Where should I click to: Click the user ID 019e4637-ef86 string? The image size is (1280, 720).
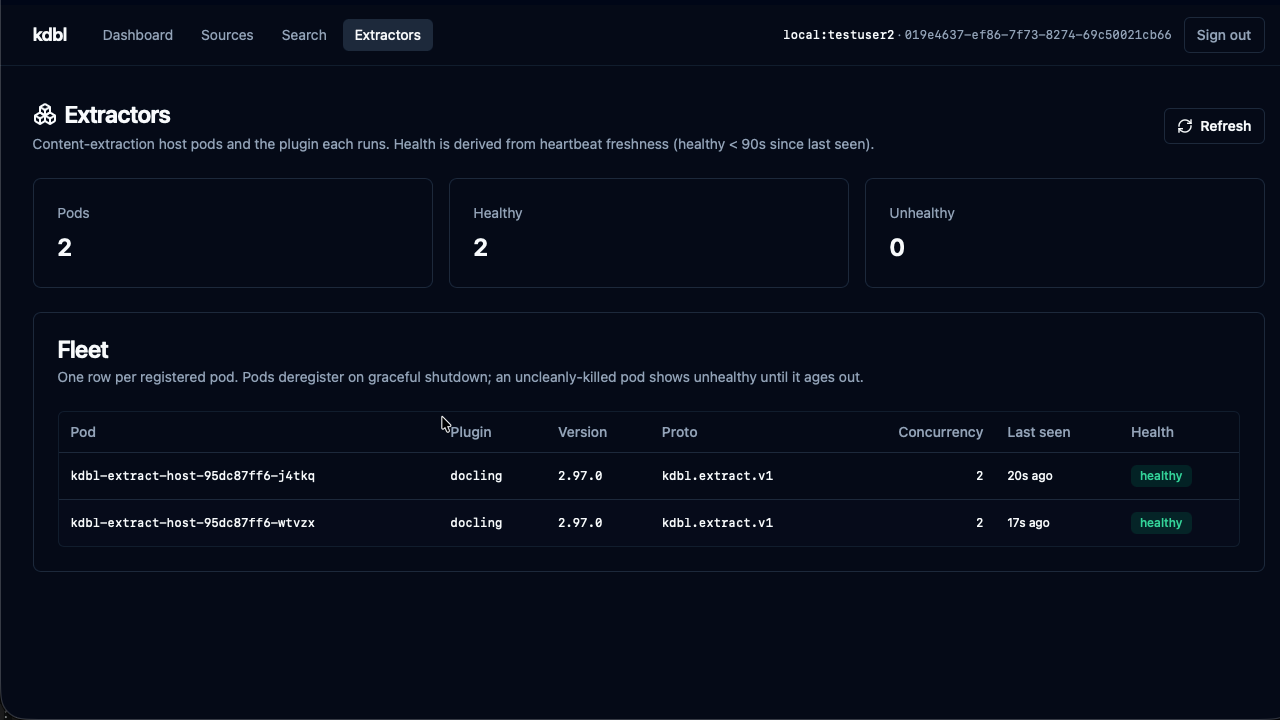(1038, 35)
